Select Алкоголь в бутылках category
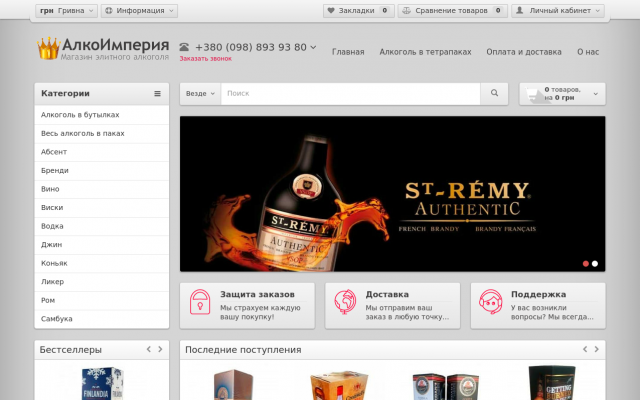Screen dimensions: 640x400 coord(102,115)
